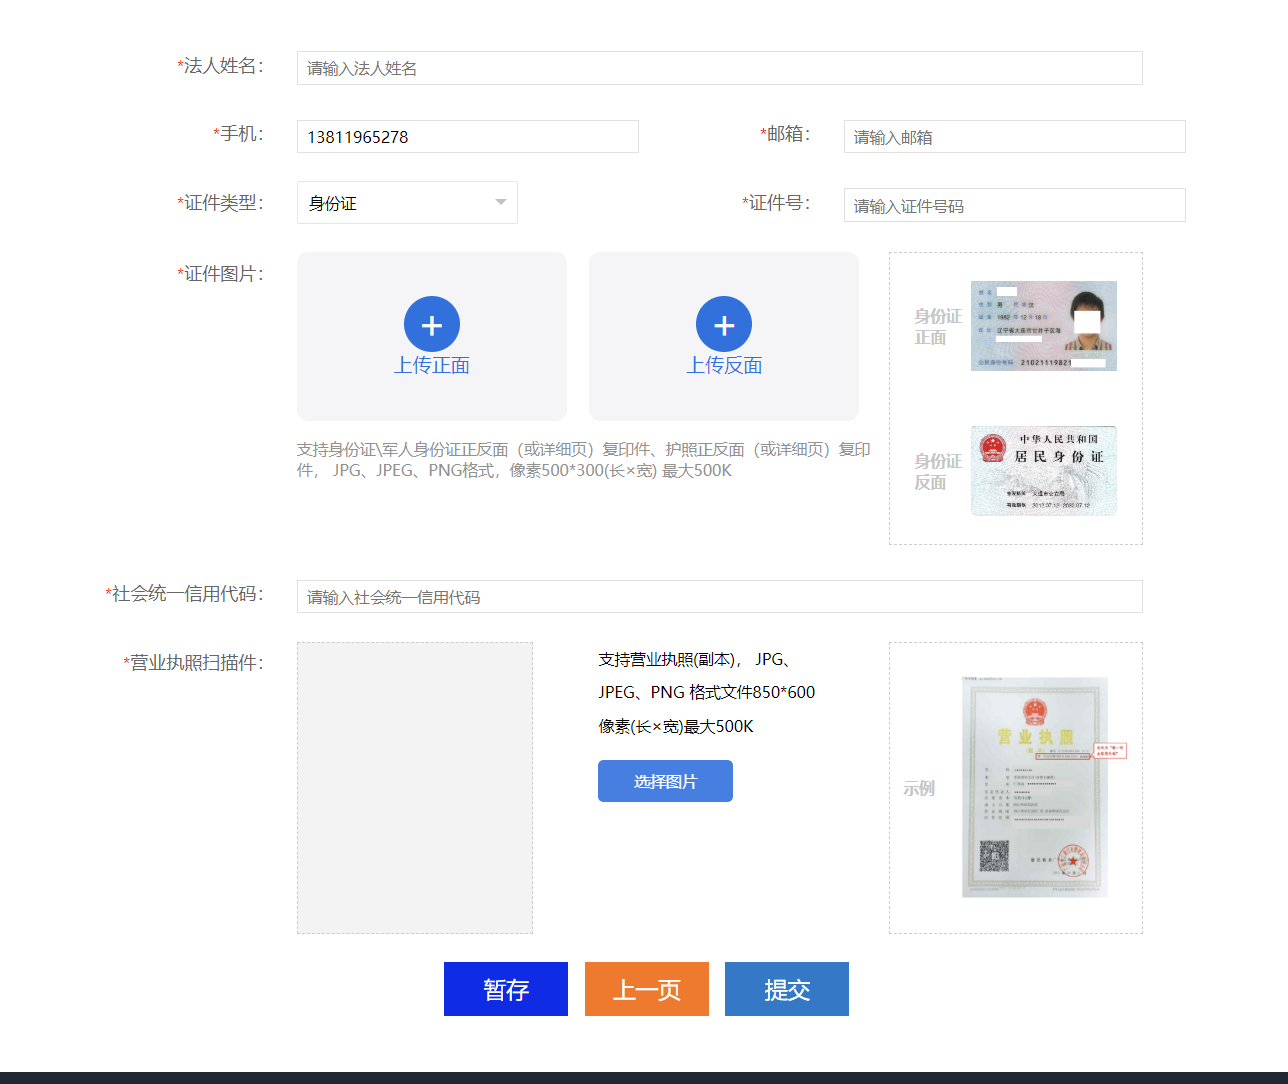Viewport: 1288px width, 1084px height.
Task: Click the 身份证反面 caption text
Action: click(x=938, y=472)
